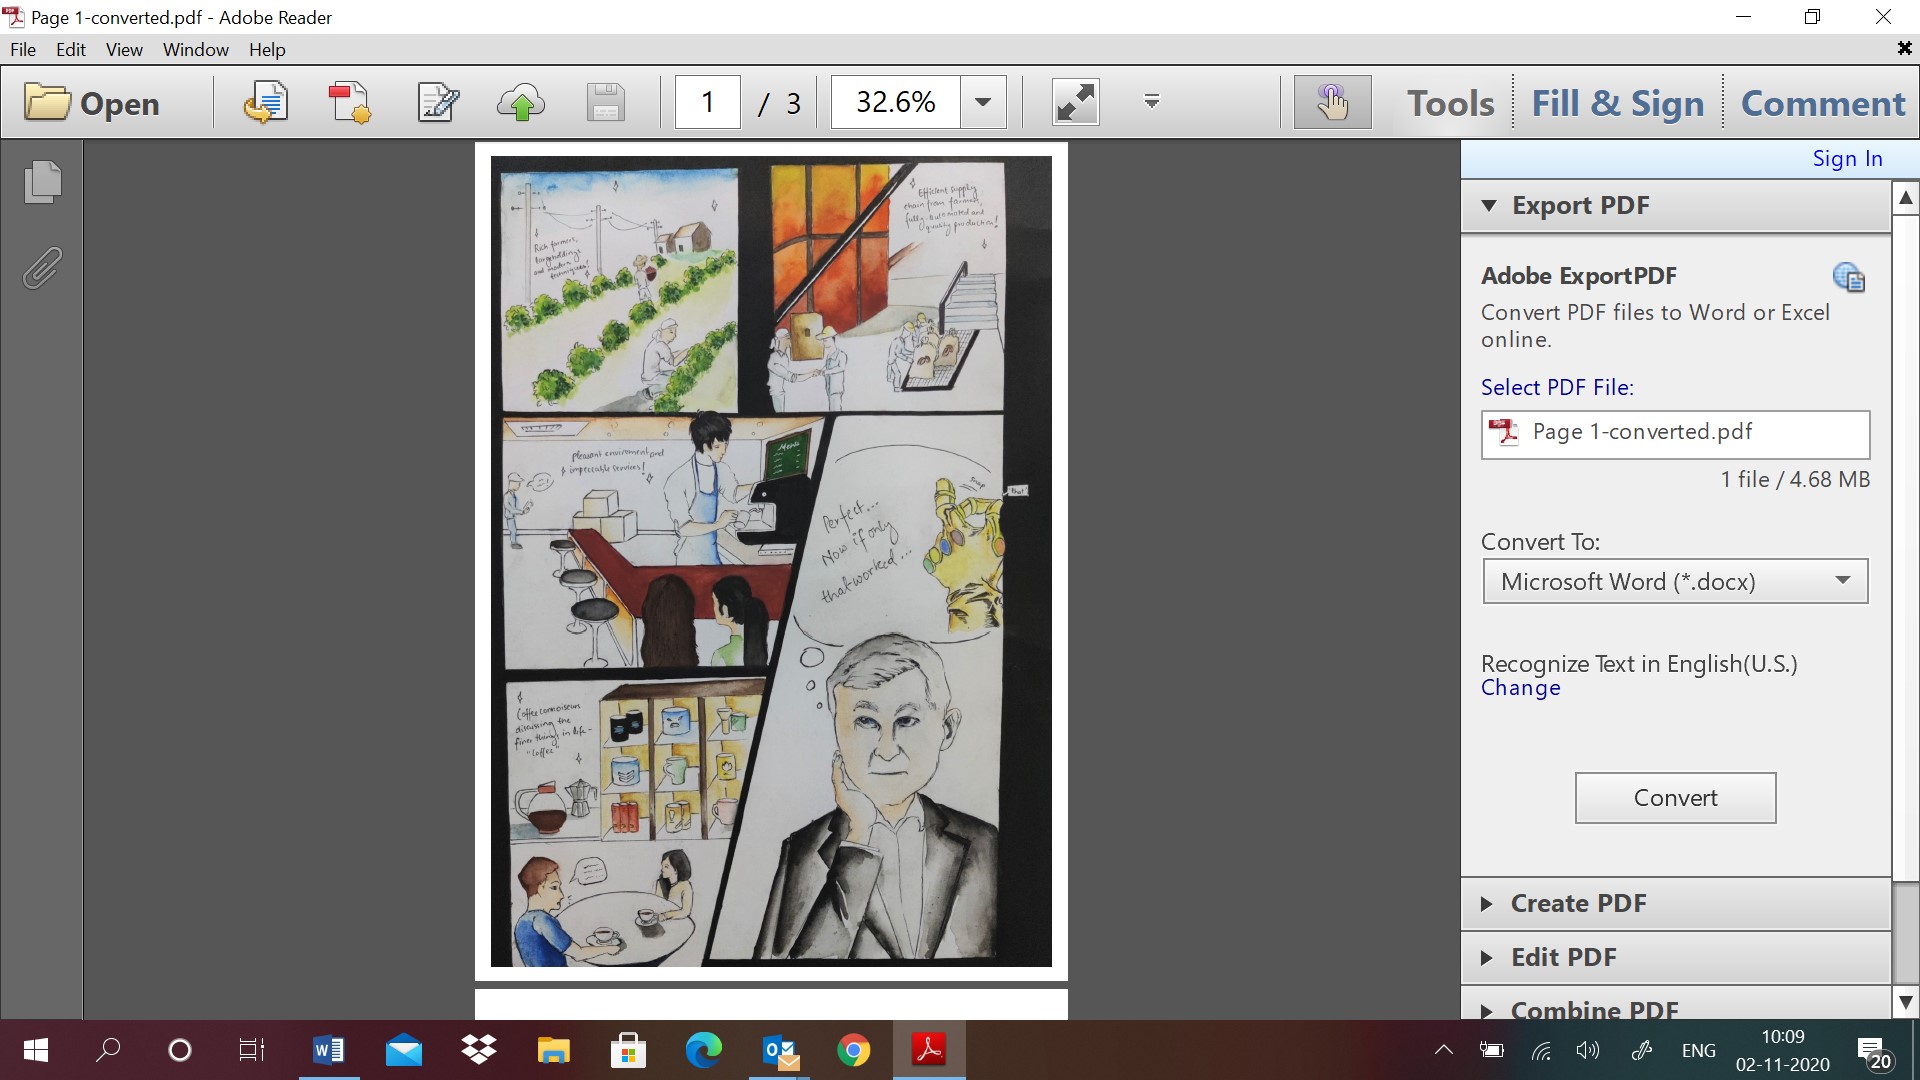Viewport: 1920px width, 1080px height.
Task: Show hidden system tray icons
Action: [x=1443, y=1050]
